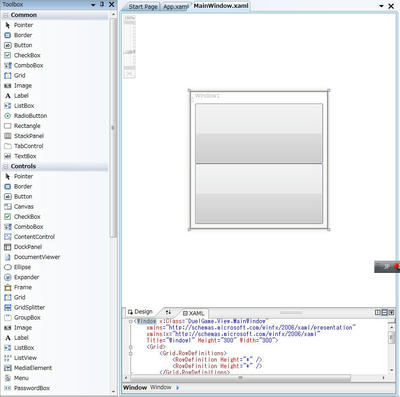400x397 pixels.
Task: Open the toolbox window position dropdown
Action: [x=93, y=5]
